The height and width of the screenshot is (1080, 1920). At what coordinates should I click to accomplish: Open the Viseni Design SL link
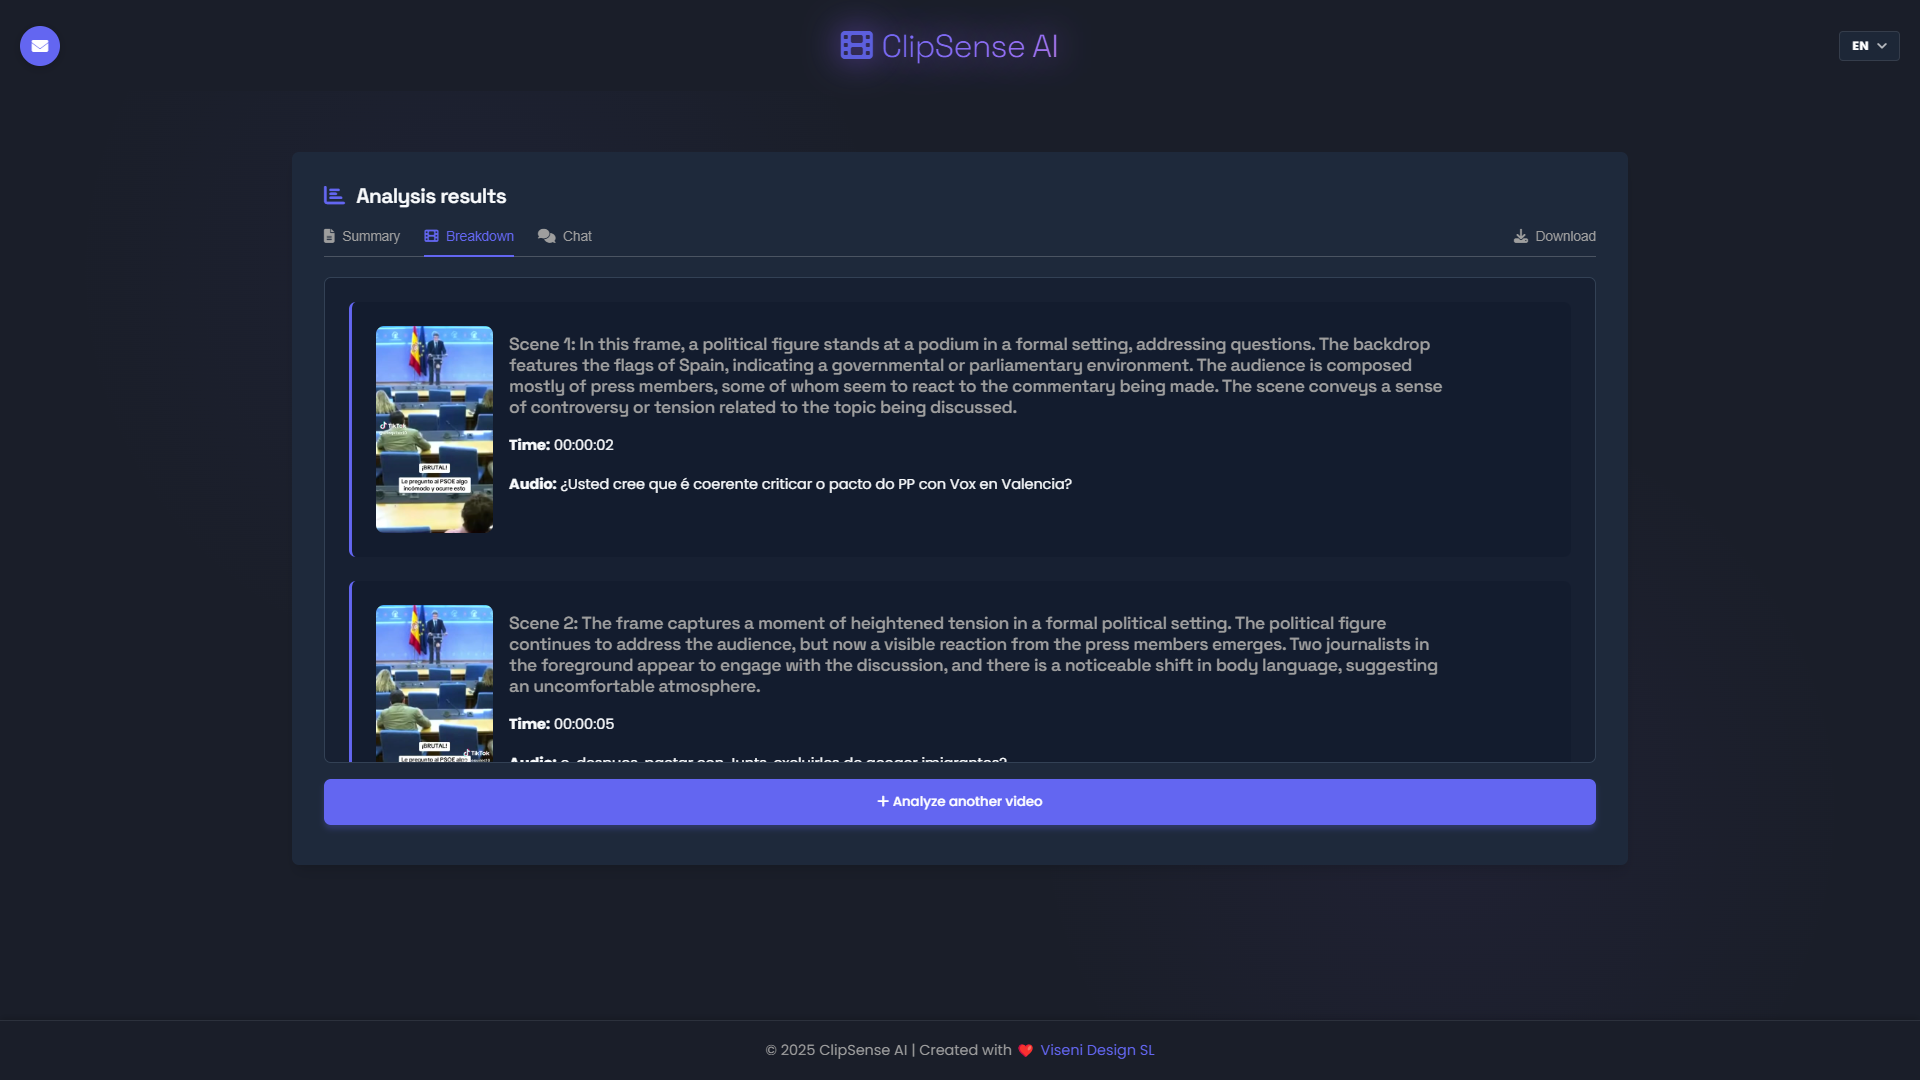click(1097, 1050)
